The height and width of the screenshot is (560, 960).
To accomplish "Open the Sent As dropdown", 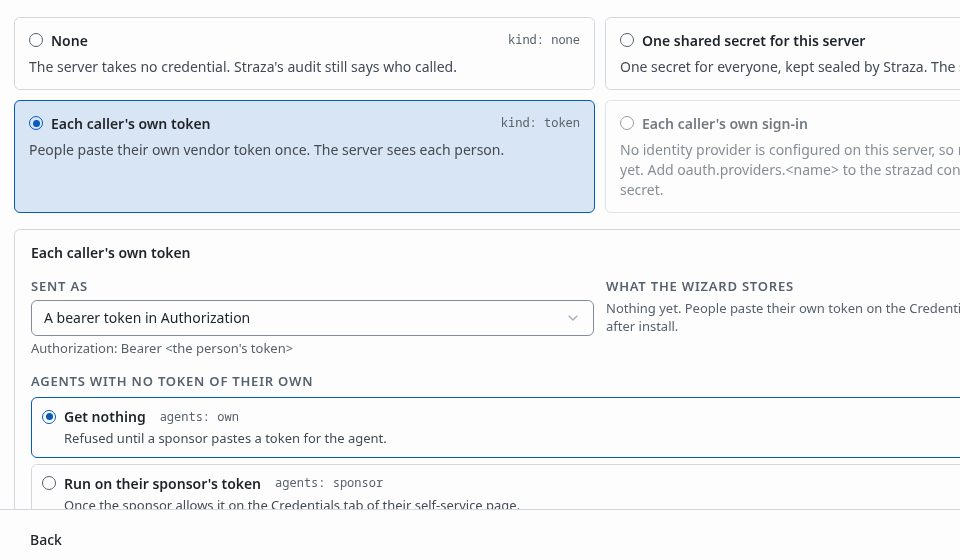I will [312, 318].
